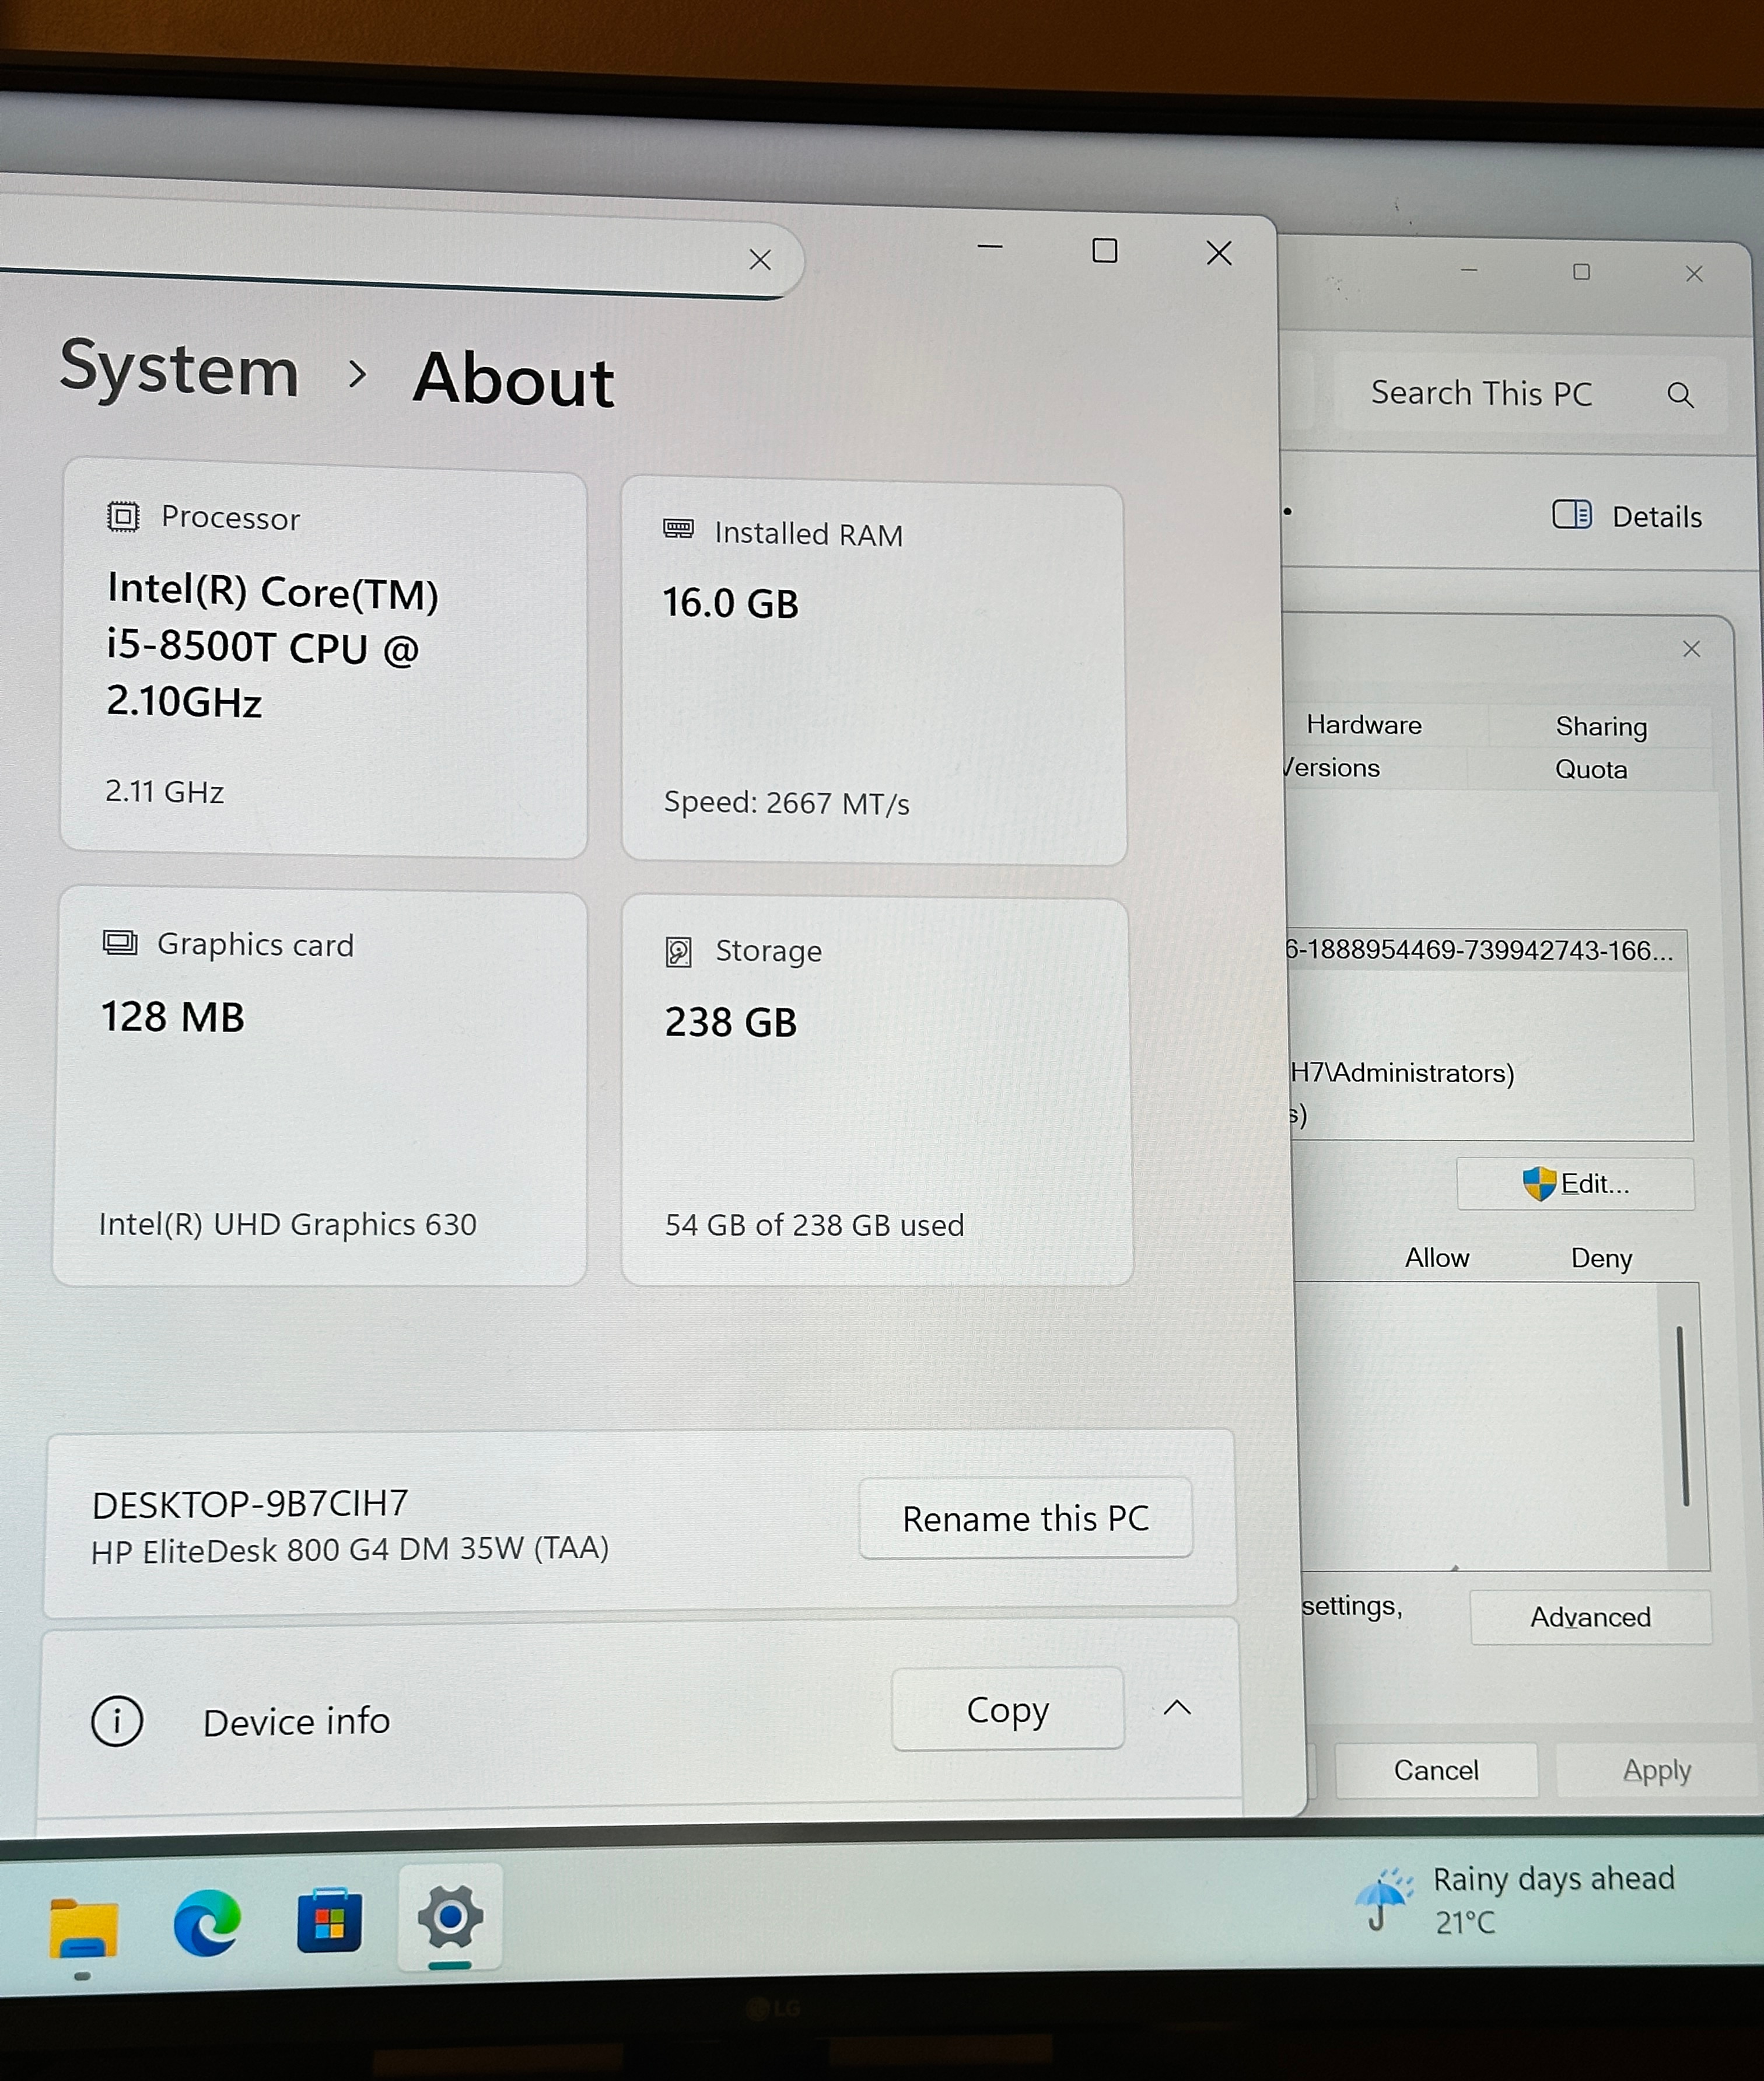
Task: Click the Device info circle icon
Action: (117, 1721)
